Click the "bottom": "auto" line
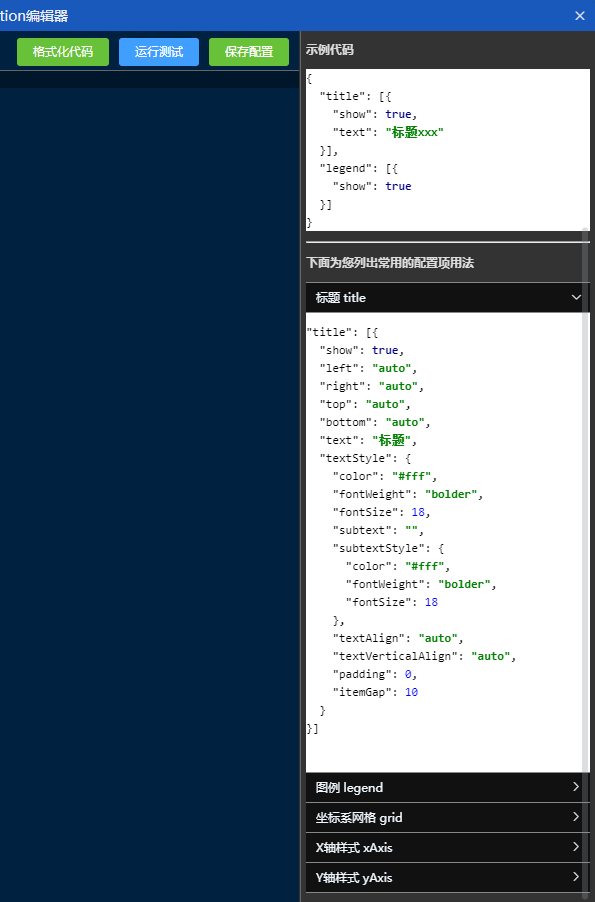This screenshot has height=902, width=595. pyautogui.click(x=375, y=422)
